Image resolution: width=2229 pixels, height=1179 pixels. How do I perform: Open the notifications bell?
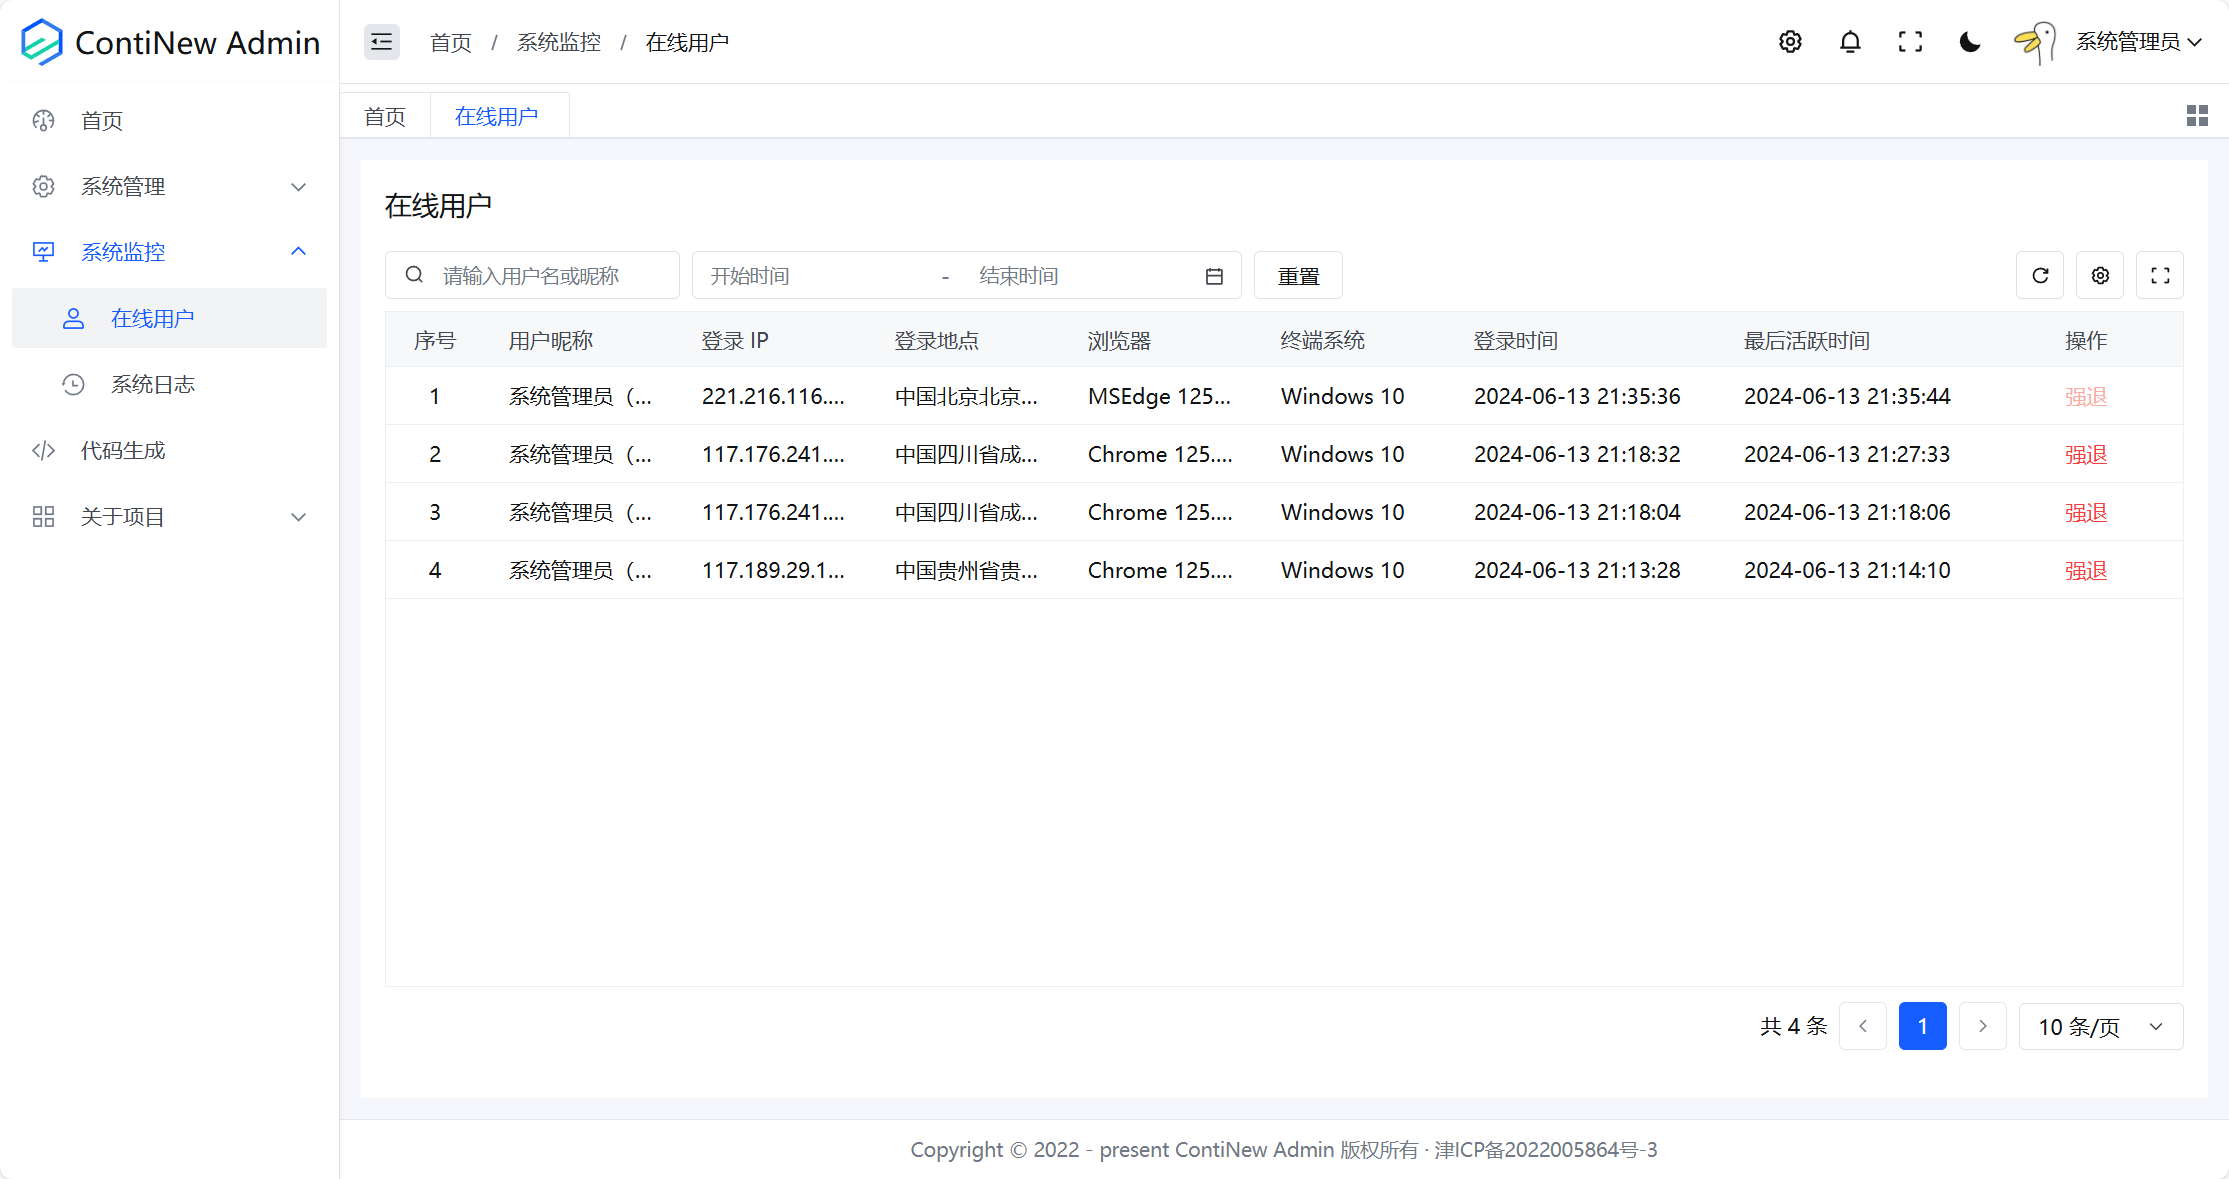1850,42
